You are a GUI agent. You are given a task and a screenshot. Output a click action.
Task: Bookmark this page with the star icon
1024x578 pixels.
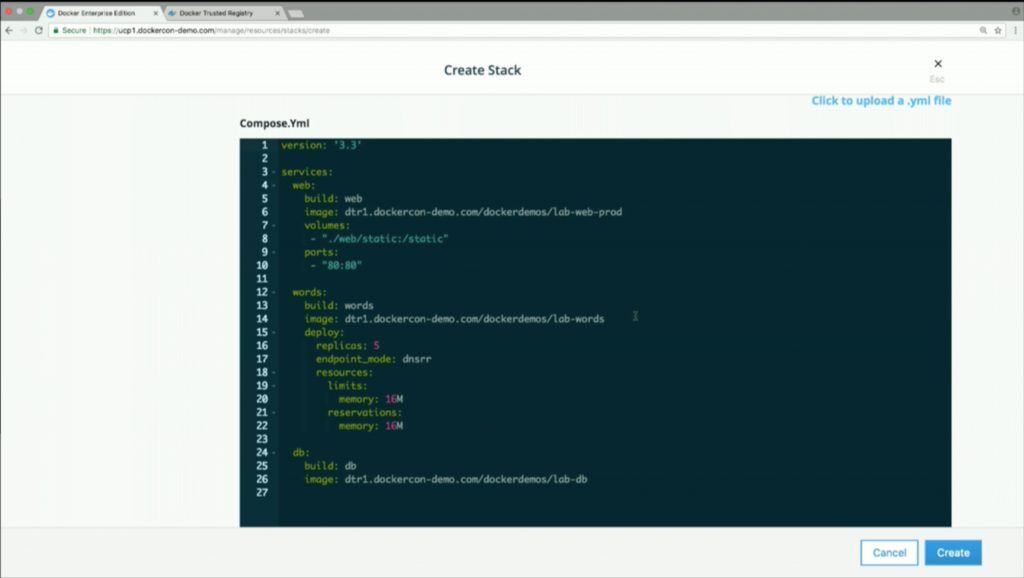(998, 30)
